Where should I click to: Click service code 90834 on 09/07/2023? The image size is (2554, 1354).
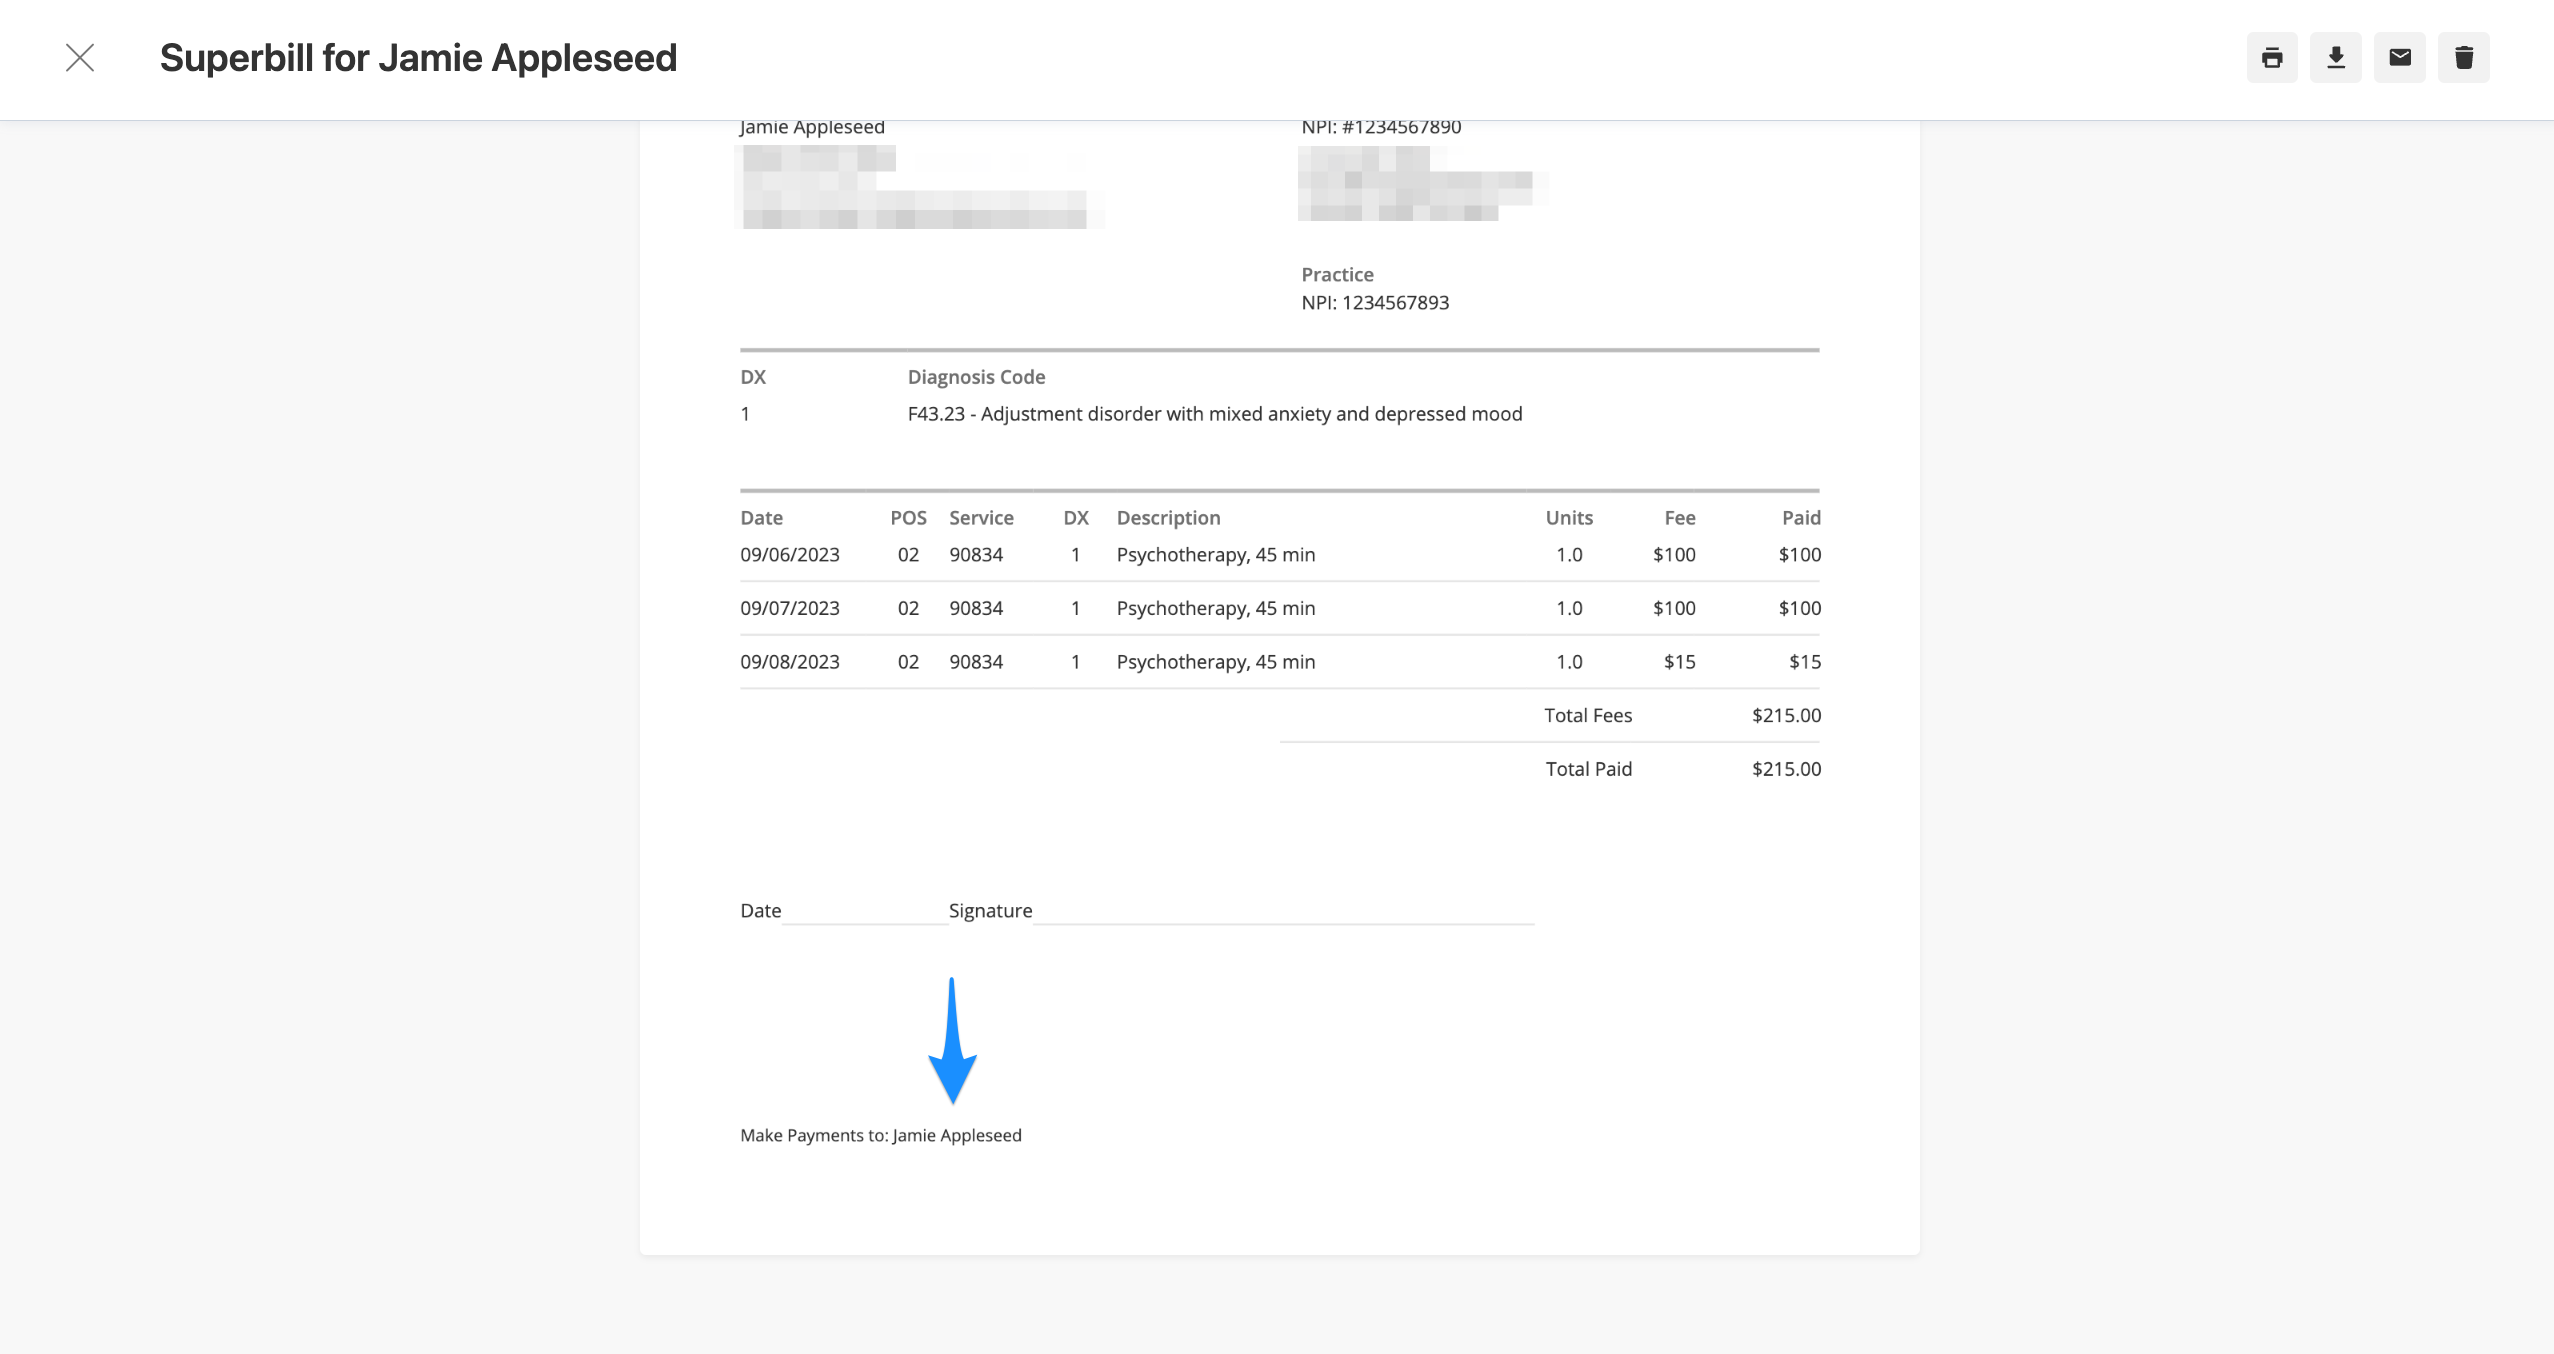[975, 607]
